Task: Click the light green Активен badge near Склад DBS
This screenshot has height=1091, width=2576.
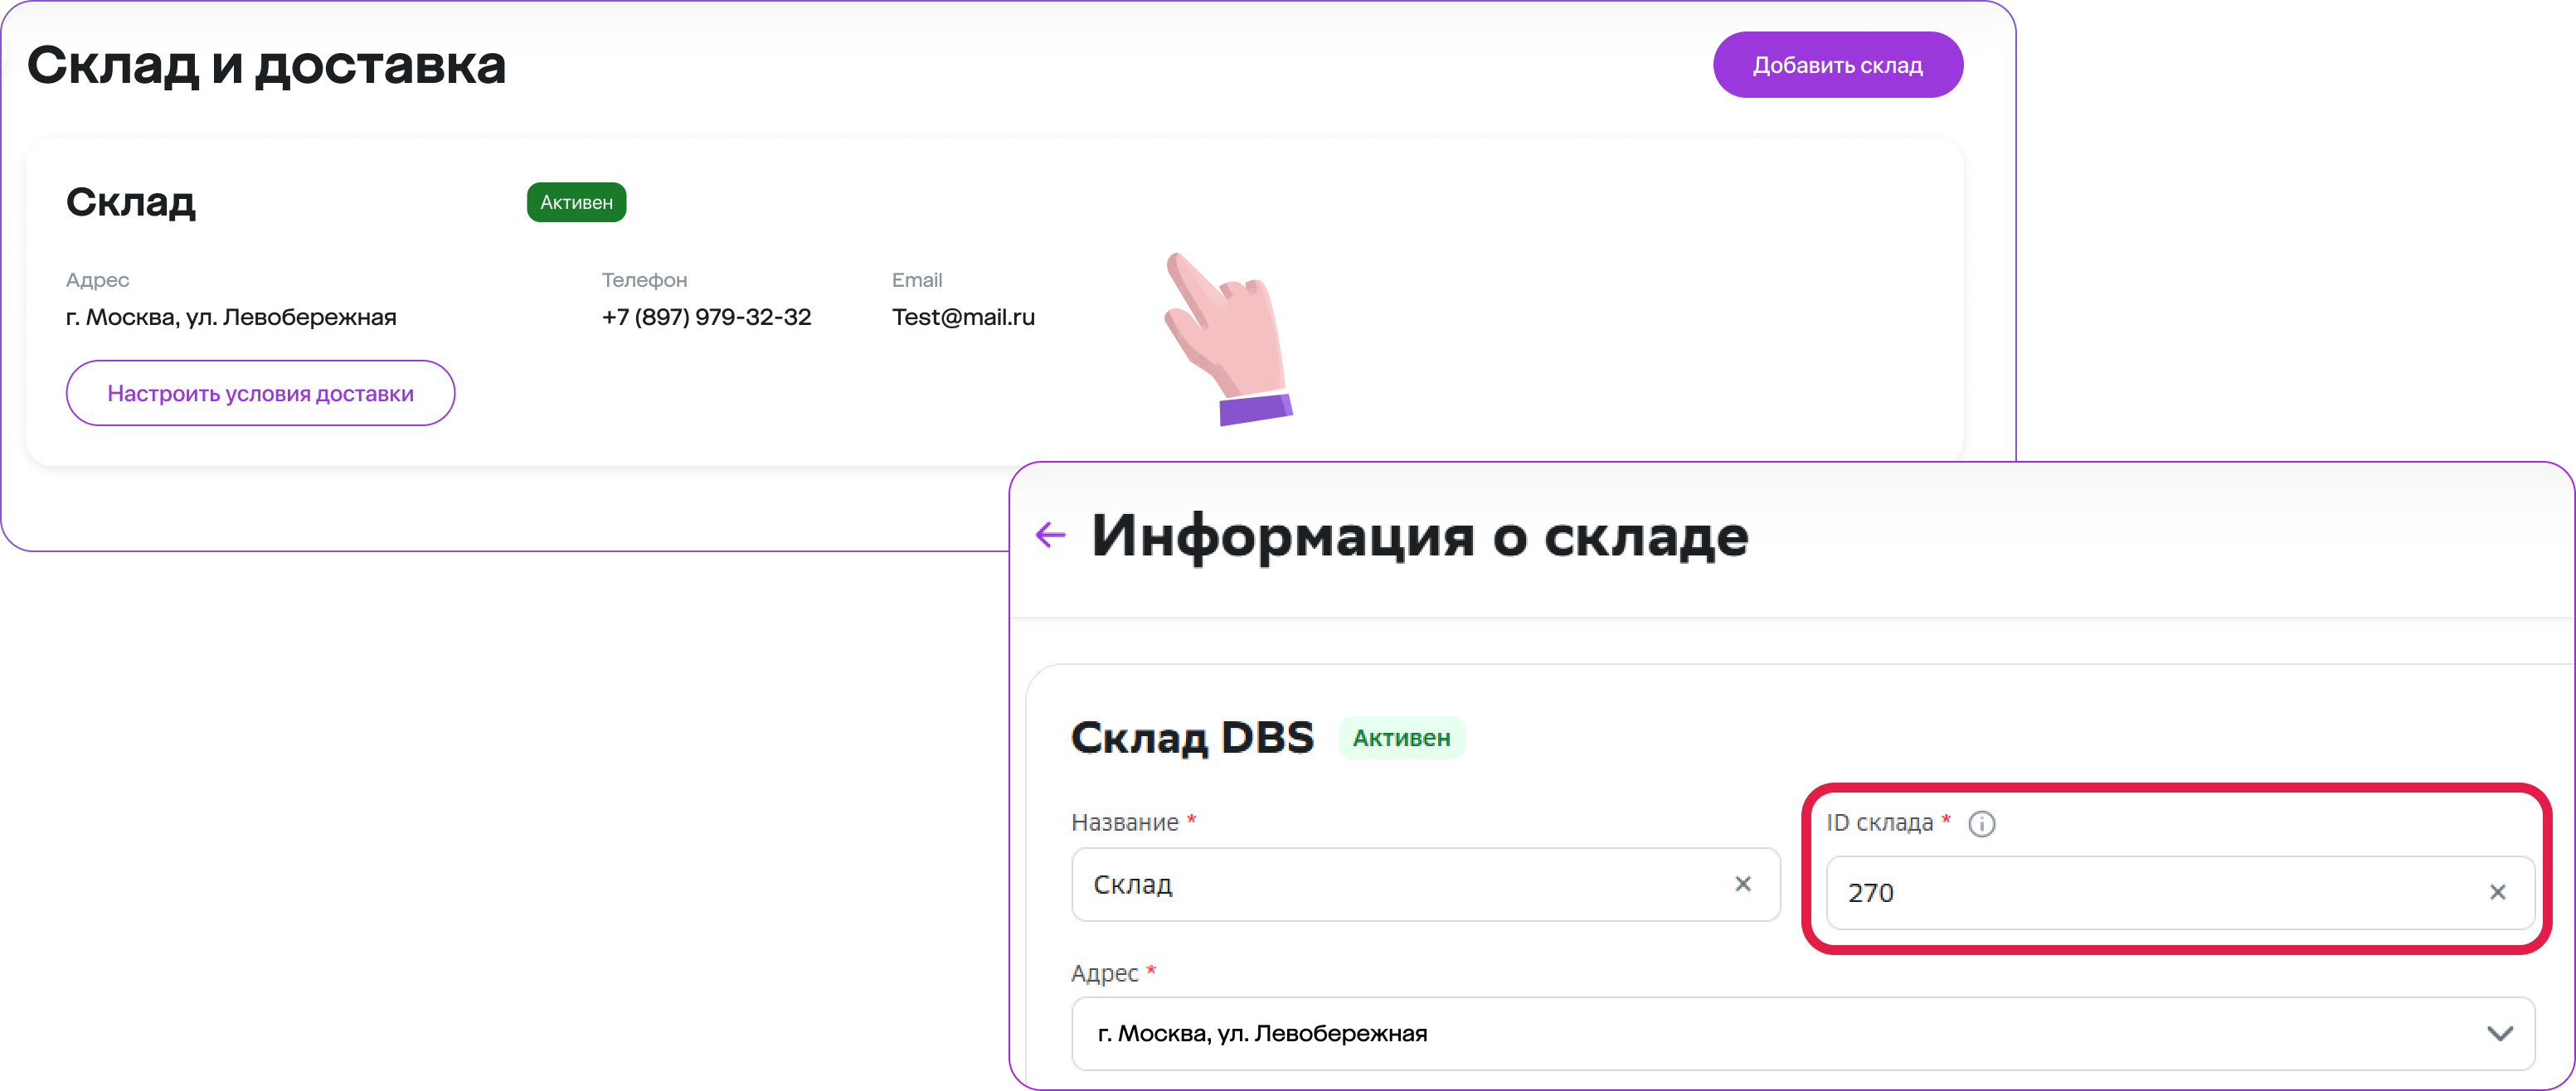Action: tap(1401, 738)
